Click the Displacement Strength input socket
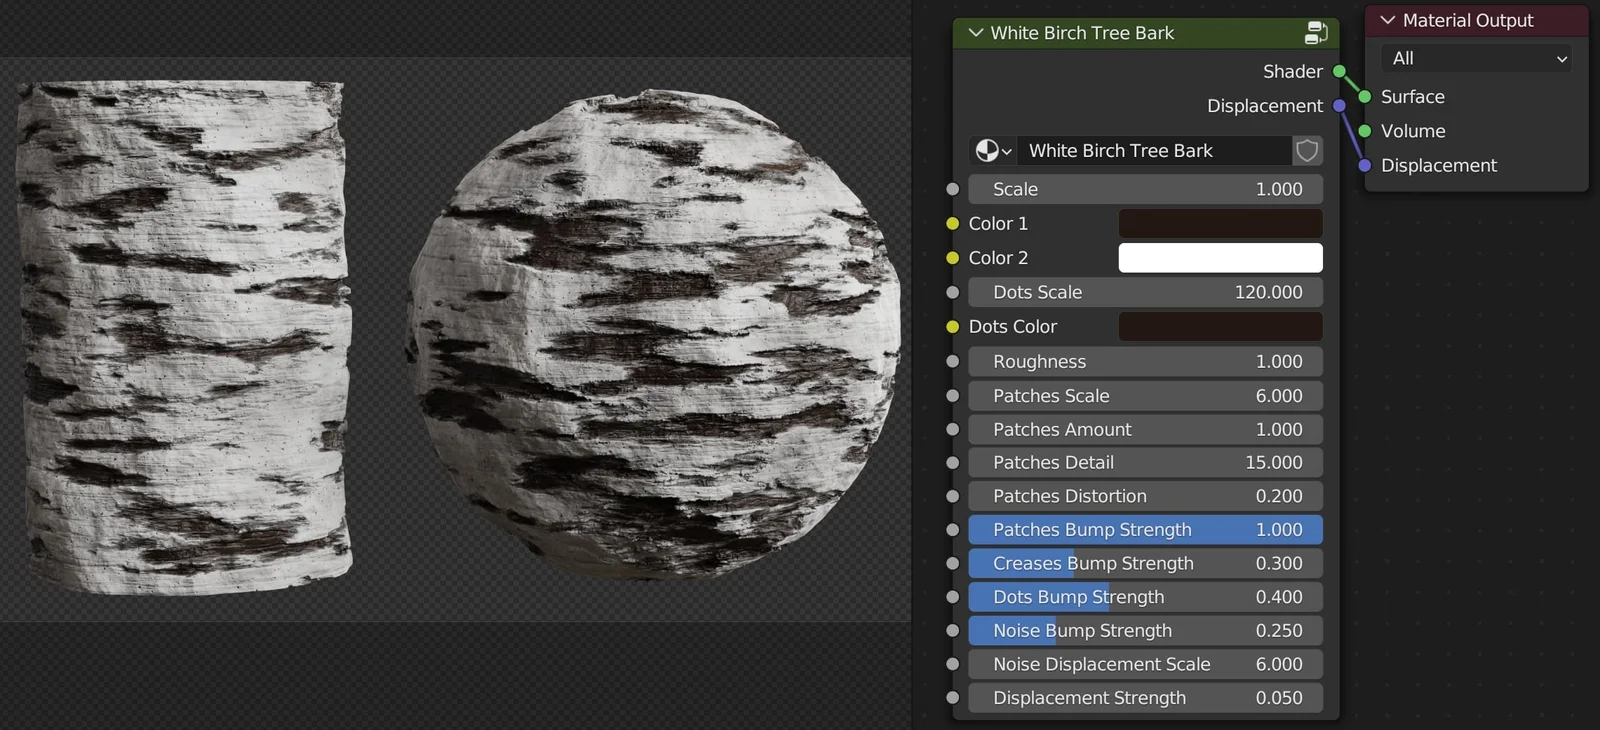The height and width of the screenshot is (730, 1600). (952, 698)
